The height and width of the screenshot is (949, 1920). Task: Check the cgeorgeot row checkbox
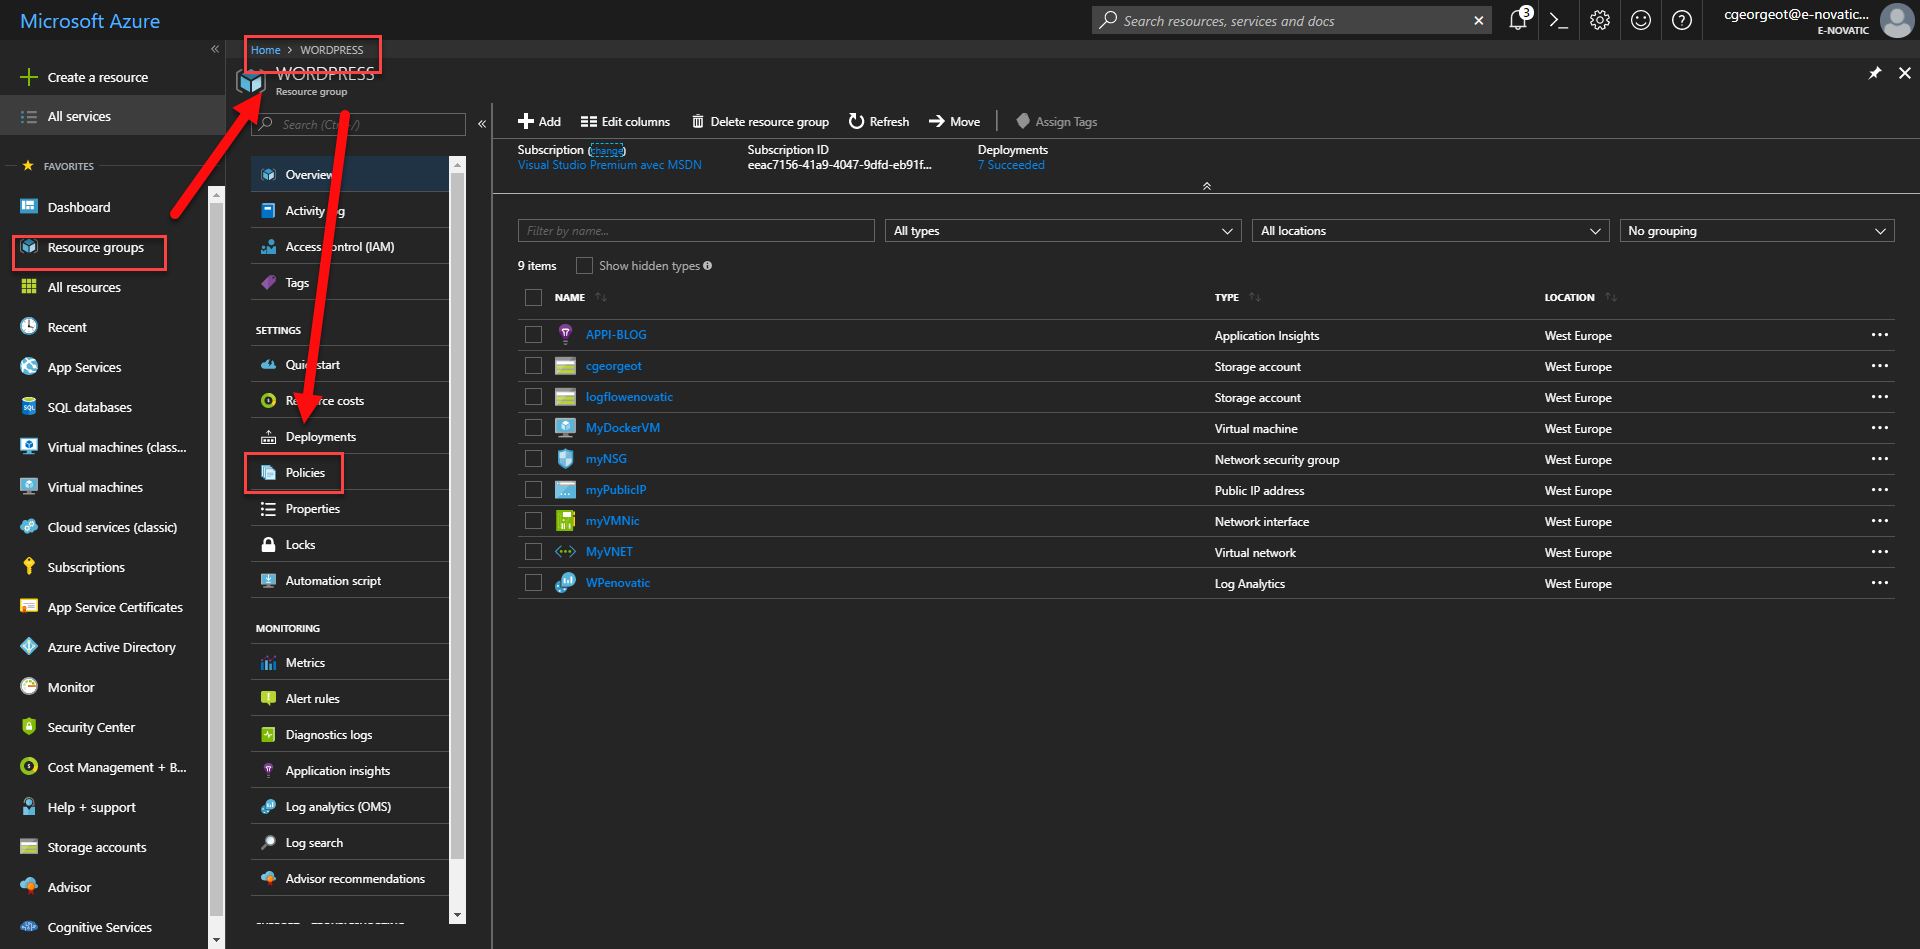click(533, 366)
